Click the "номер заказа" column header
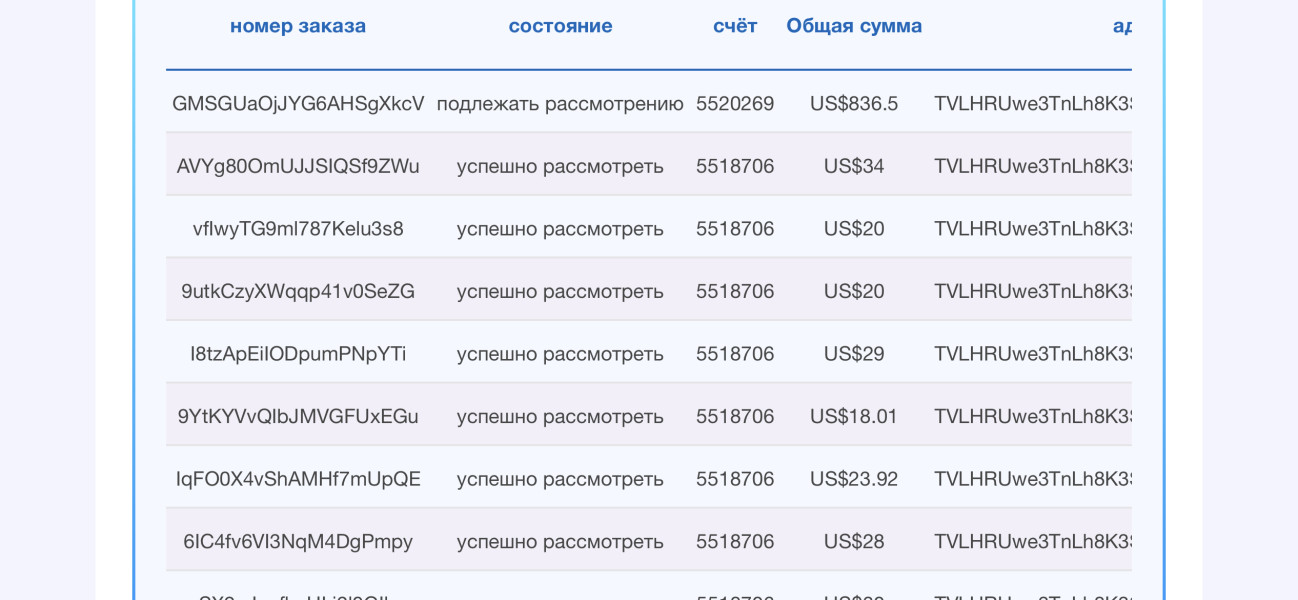The width and height of the screenshot is (1298, 600). point(298,26)
